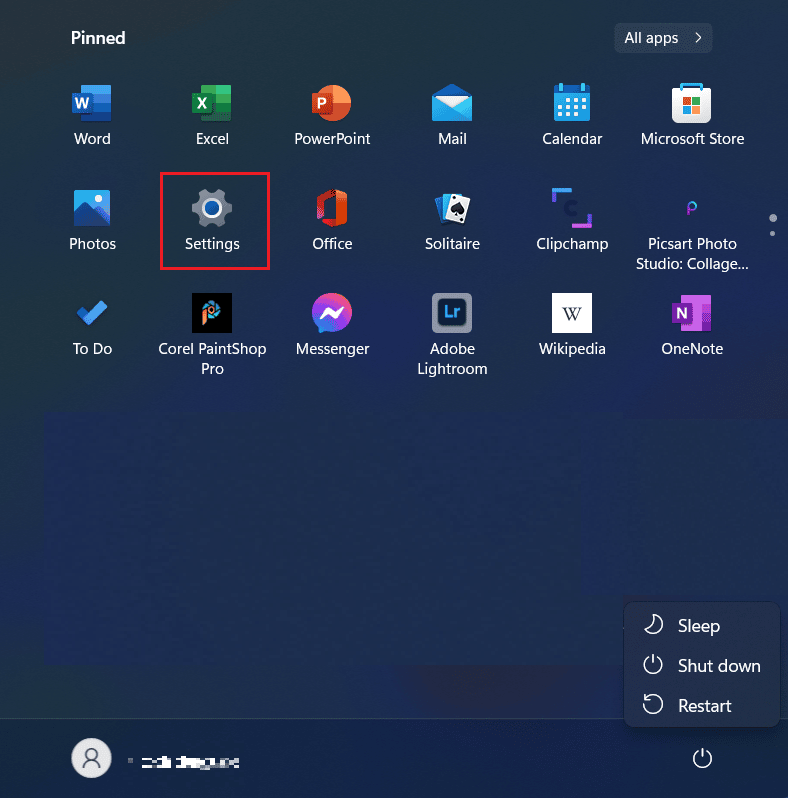Choose Shut down in power menu
The height and width of the screenshot is (798, 788).
point(701,666)
